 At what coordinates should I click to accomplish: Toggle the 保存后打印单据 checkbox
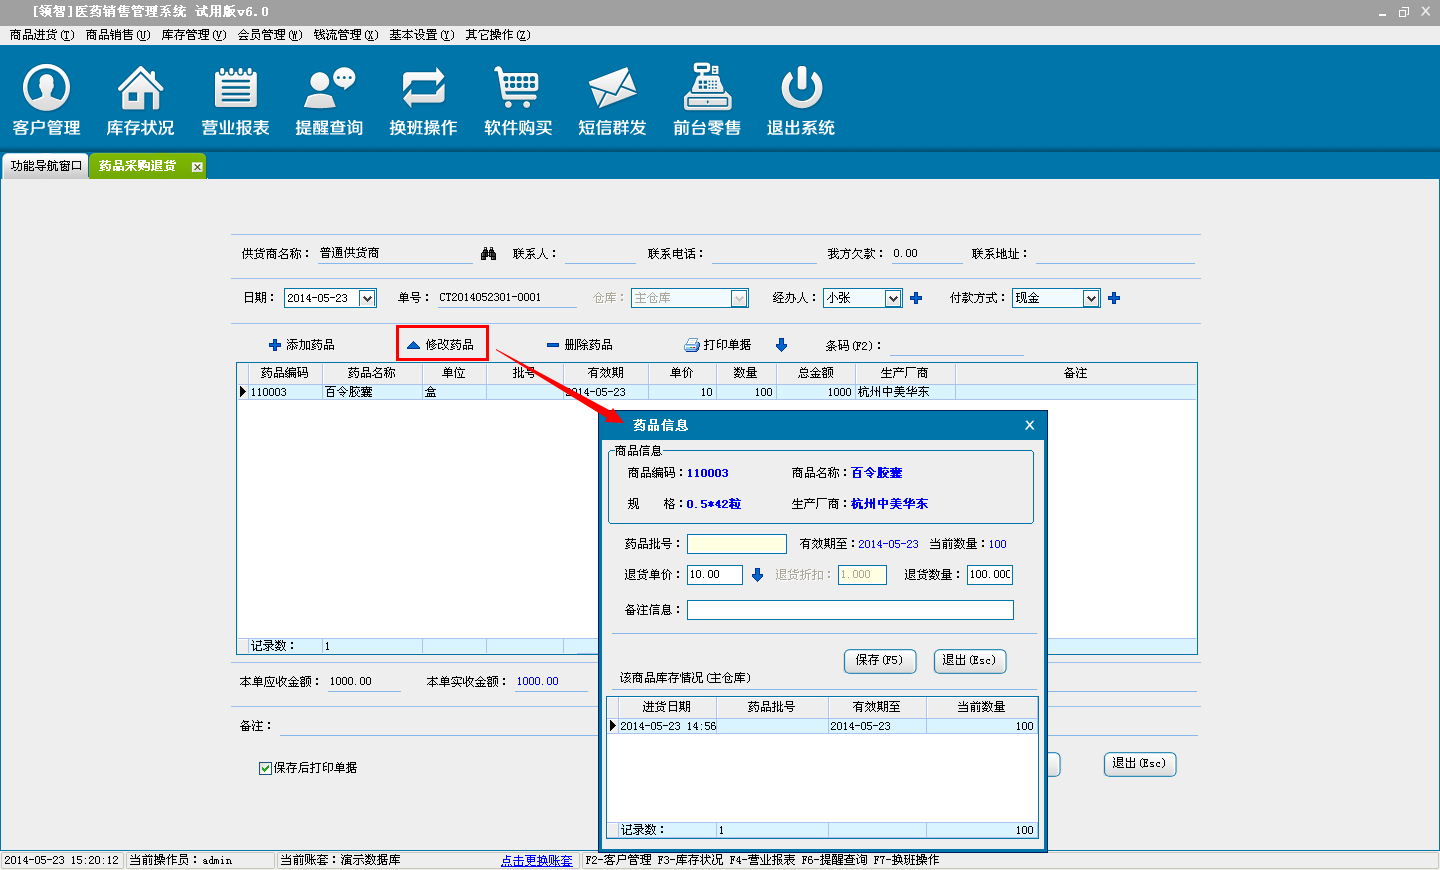[266, 768]
